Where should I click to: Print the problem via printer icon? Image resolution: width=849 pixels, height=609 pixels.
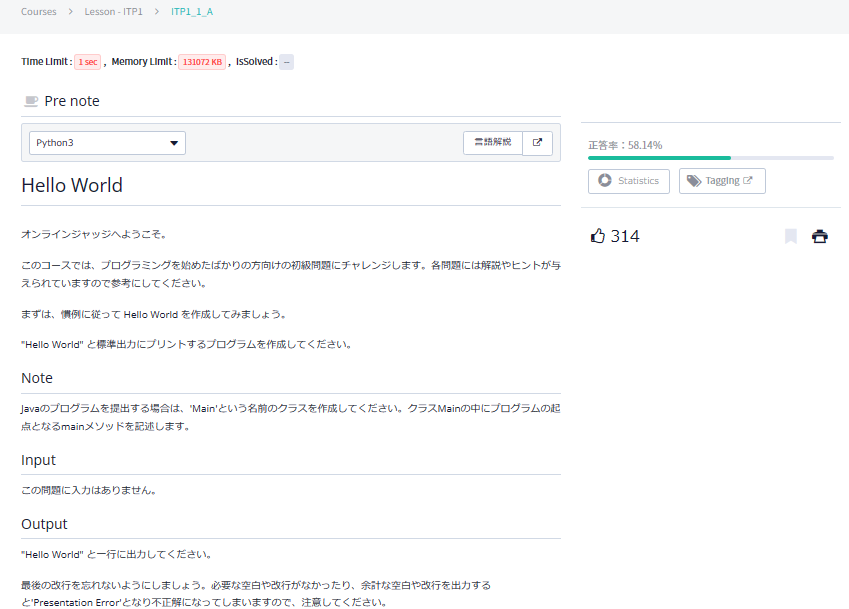point(820,236)
